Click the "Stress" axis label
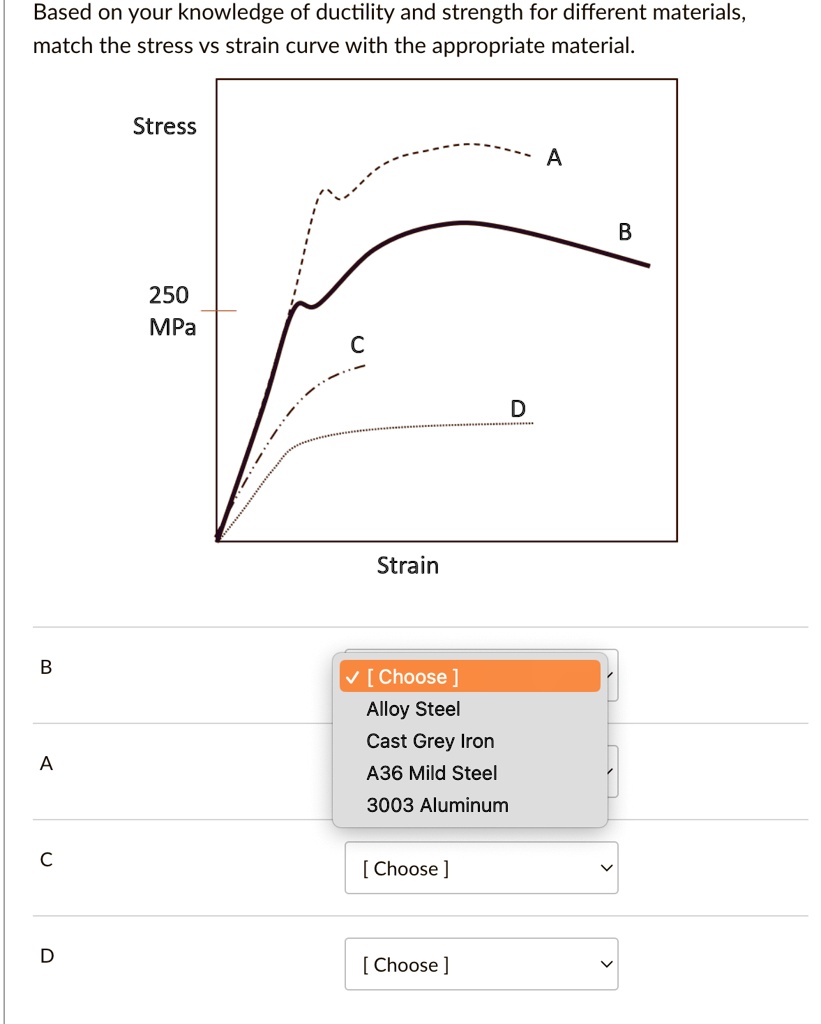This screenshot has height=1024, width=821. click(x=165, y=126)
